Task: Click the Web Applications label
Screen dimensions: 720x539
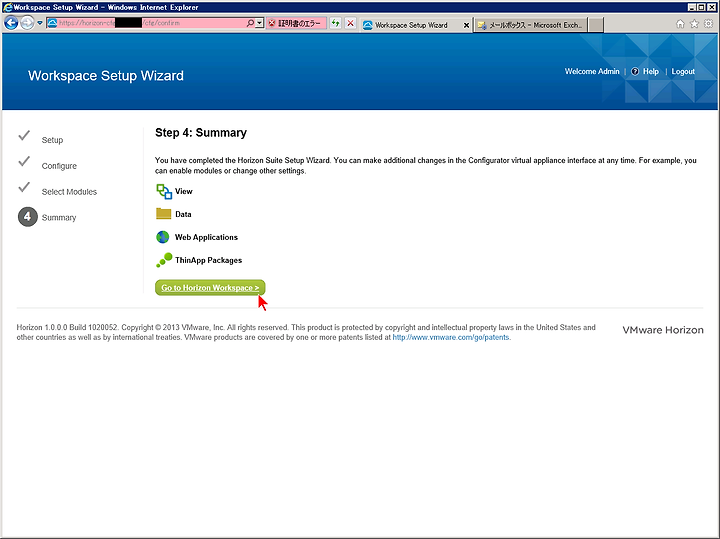Action: tap(206, 237)
